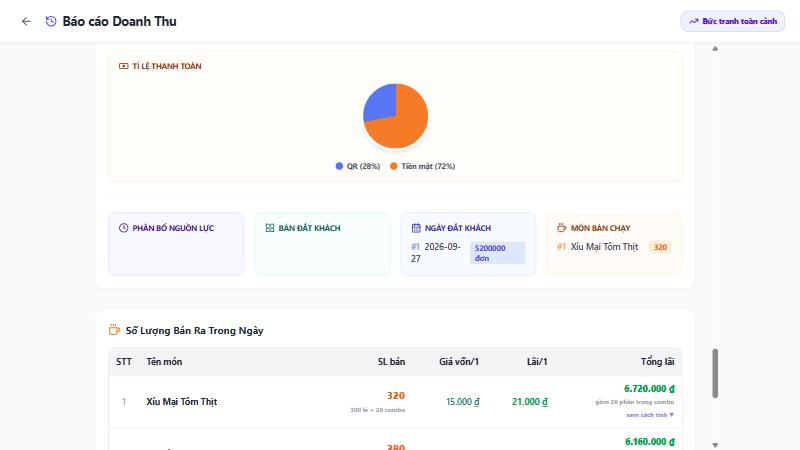800x450 pixels.
Task: Click the Giá vốn/1 column header
Action: [x=459, y=362]
